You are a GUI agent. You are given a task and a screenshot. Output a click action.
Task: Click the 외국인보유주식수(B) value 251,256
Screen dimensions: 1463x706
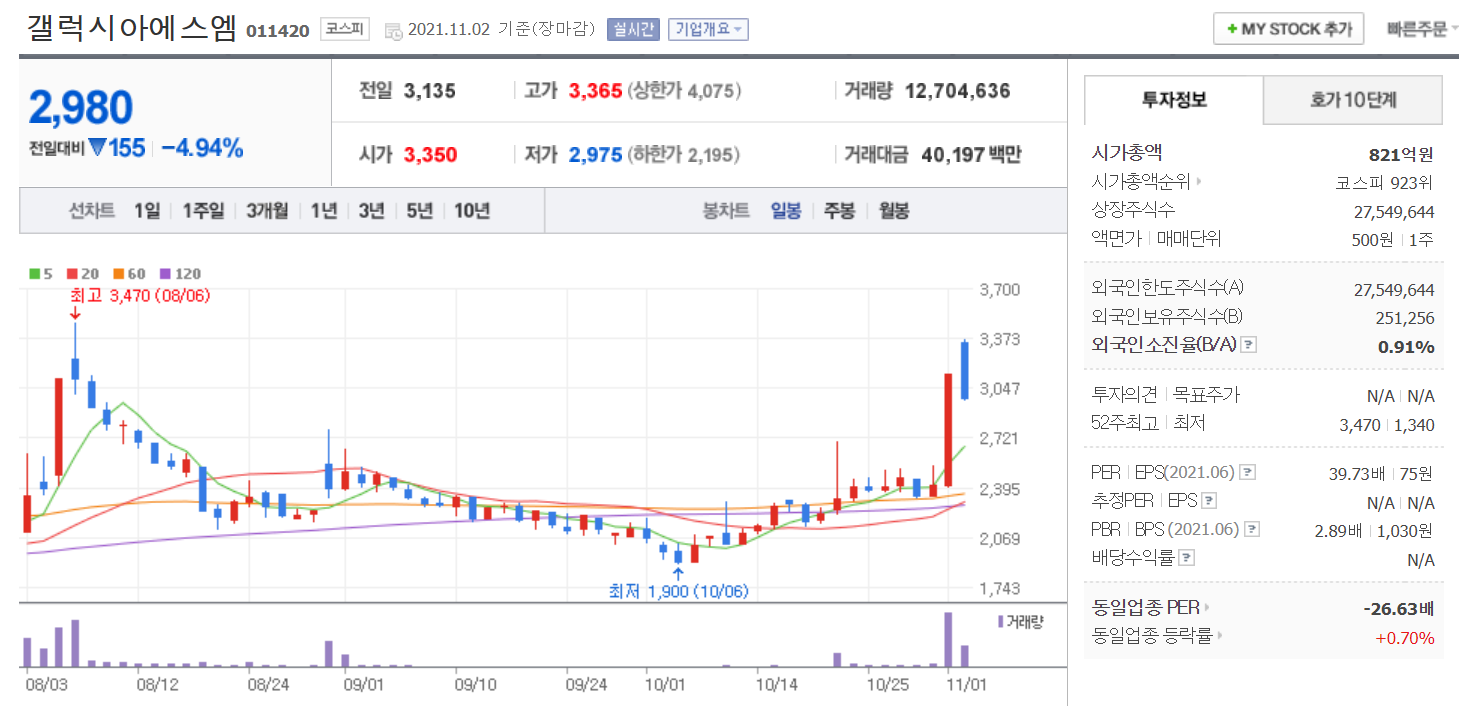pos(1405,318)
